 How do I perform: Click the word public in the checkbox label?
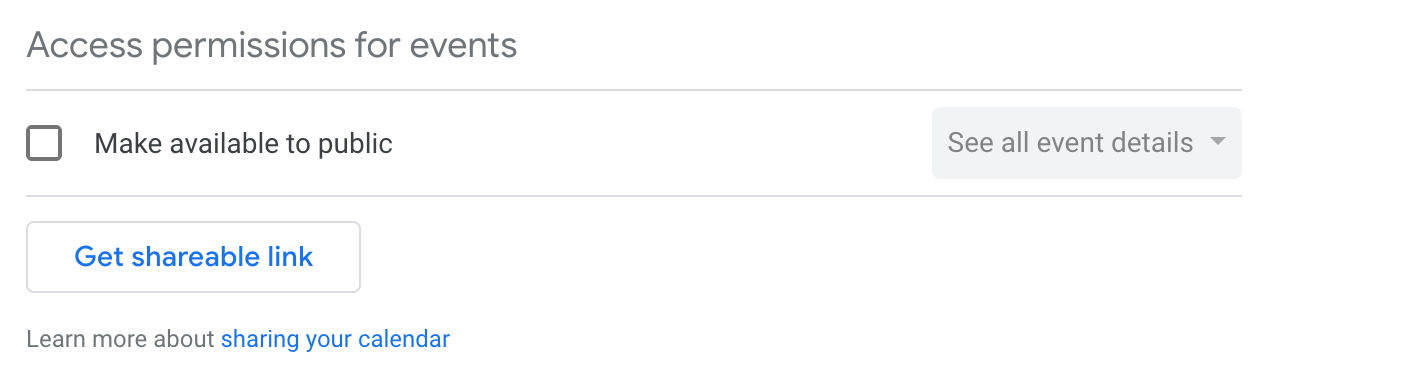[x=355, y=144]
